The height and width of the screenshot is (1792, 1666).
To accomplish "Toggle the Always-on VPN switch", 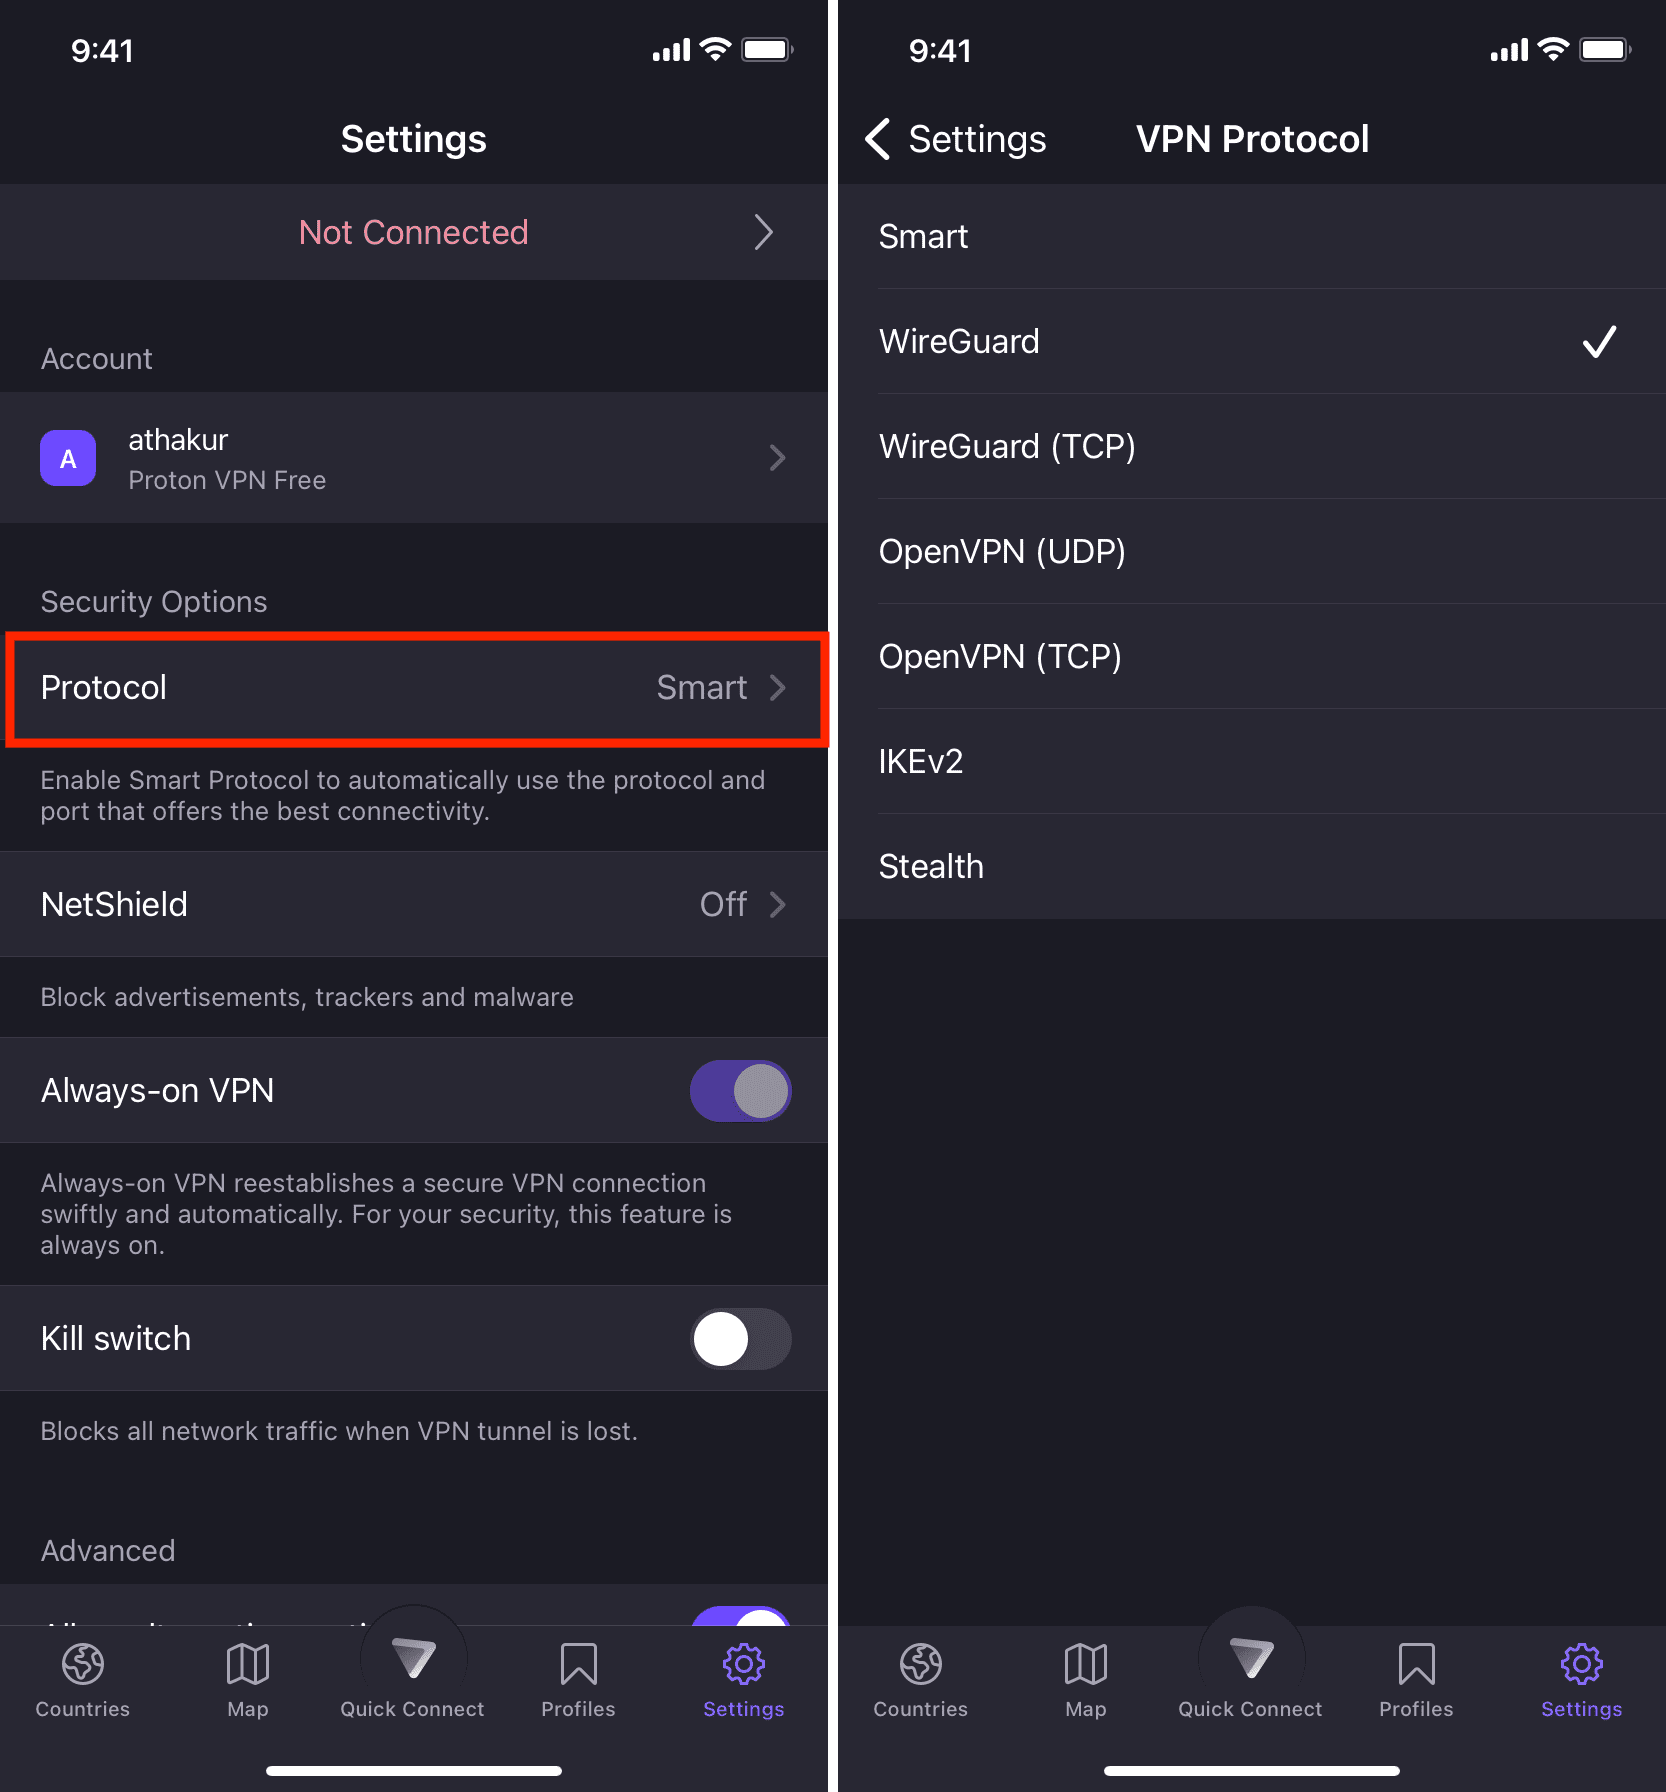I will 741,1090.
